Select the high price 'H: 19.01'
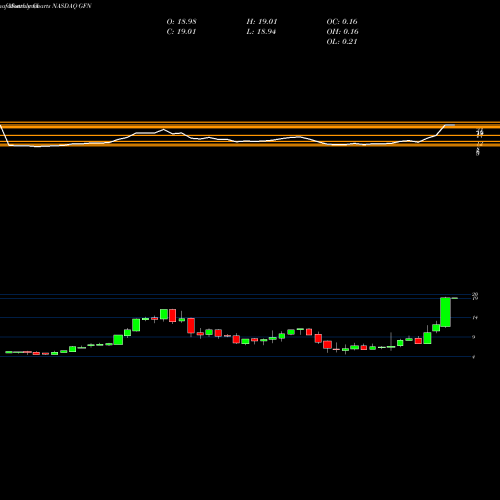The width and height of the screenshot is (500, 500). (x=262, y=22)
